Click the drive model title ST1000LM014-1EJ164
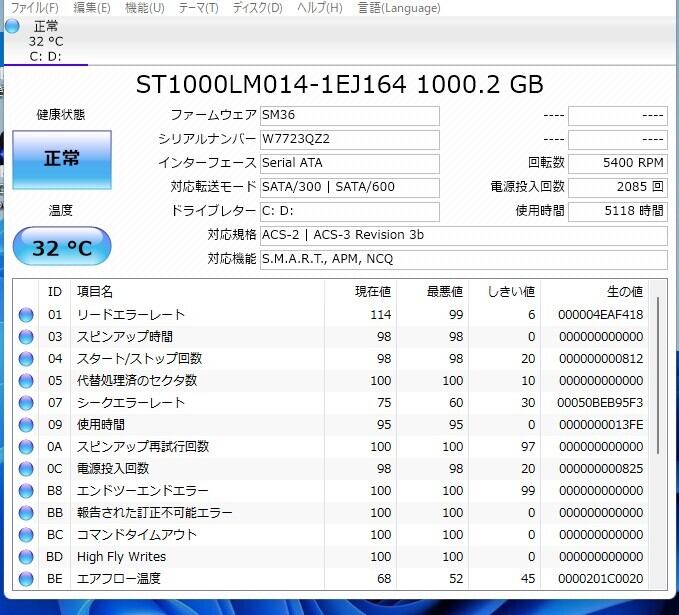 point(271,84)
